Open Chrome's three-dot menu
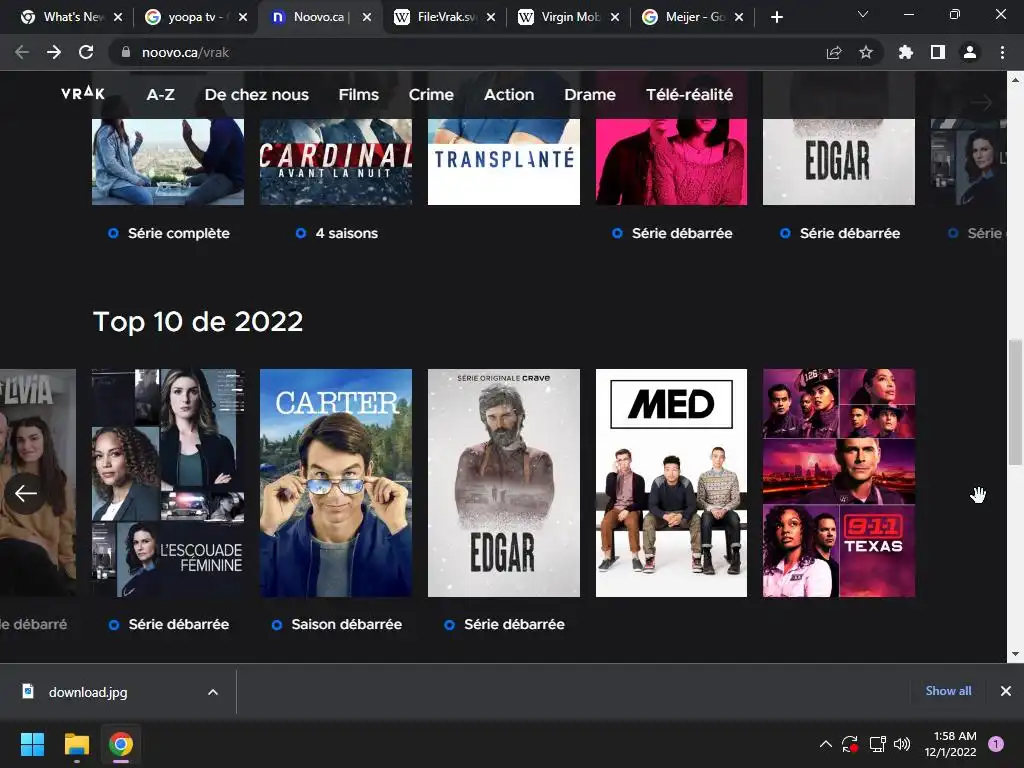Viewport: 1024px width, 768px height. click(1002, 52)
